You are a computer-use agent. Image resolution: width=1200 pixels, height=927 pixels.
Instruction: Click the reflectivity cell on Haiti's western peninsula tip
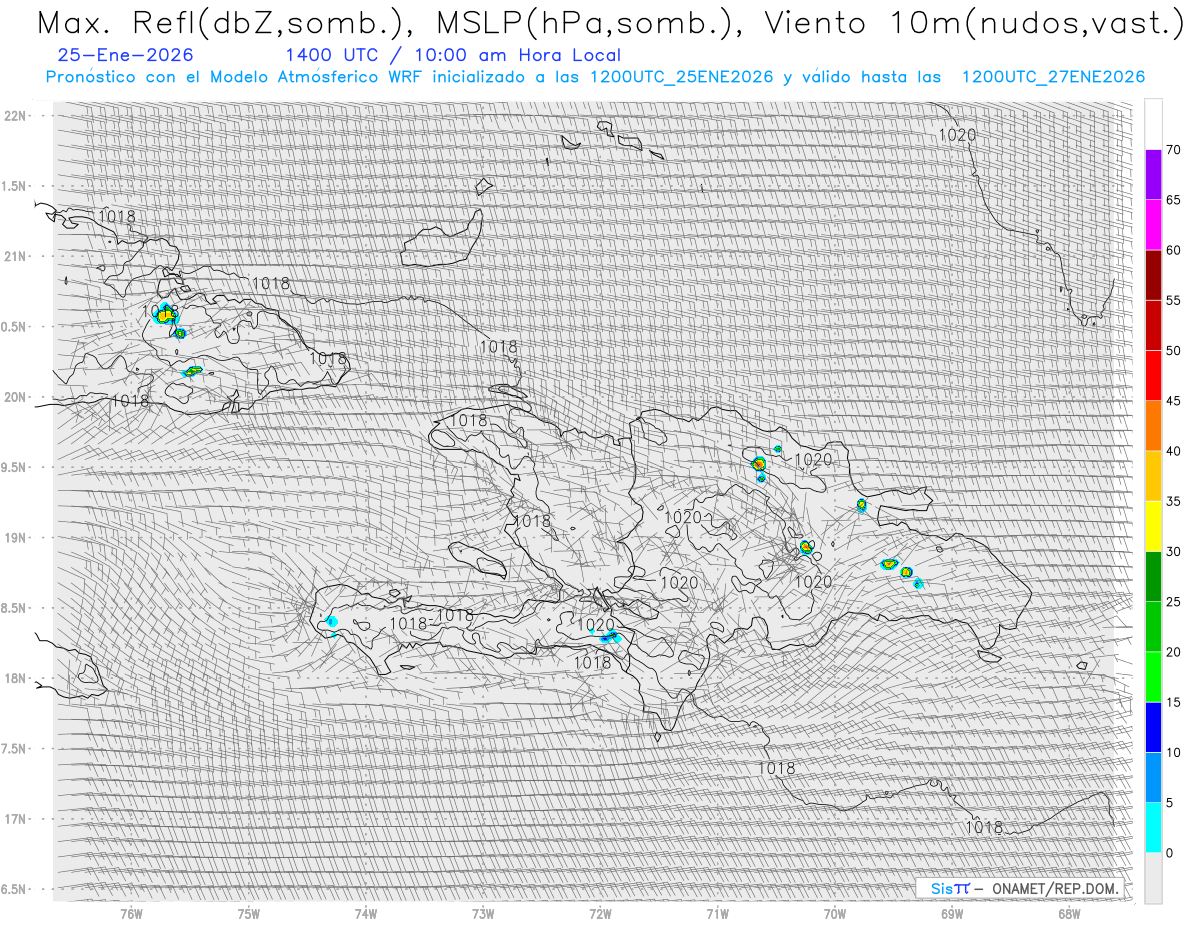click(x=331, y=622)
